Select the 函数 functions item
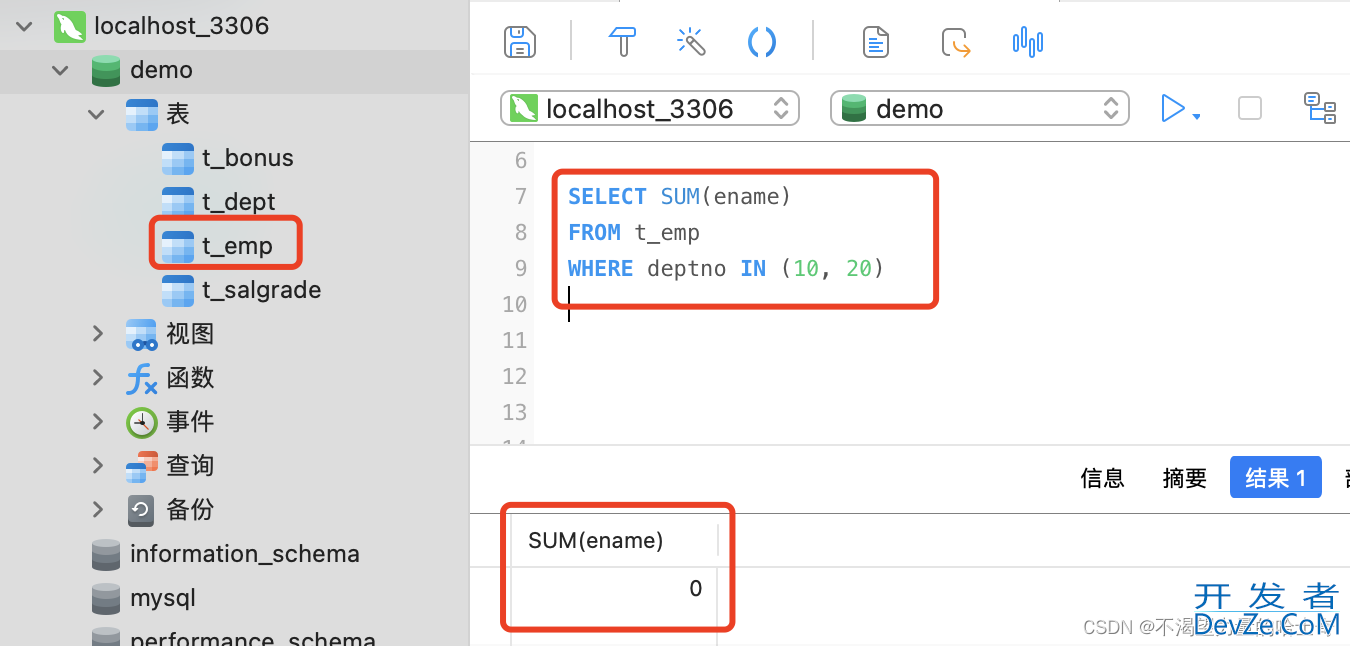This screenshot has width=1350, height=646. pos(190,378)
